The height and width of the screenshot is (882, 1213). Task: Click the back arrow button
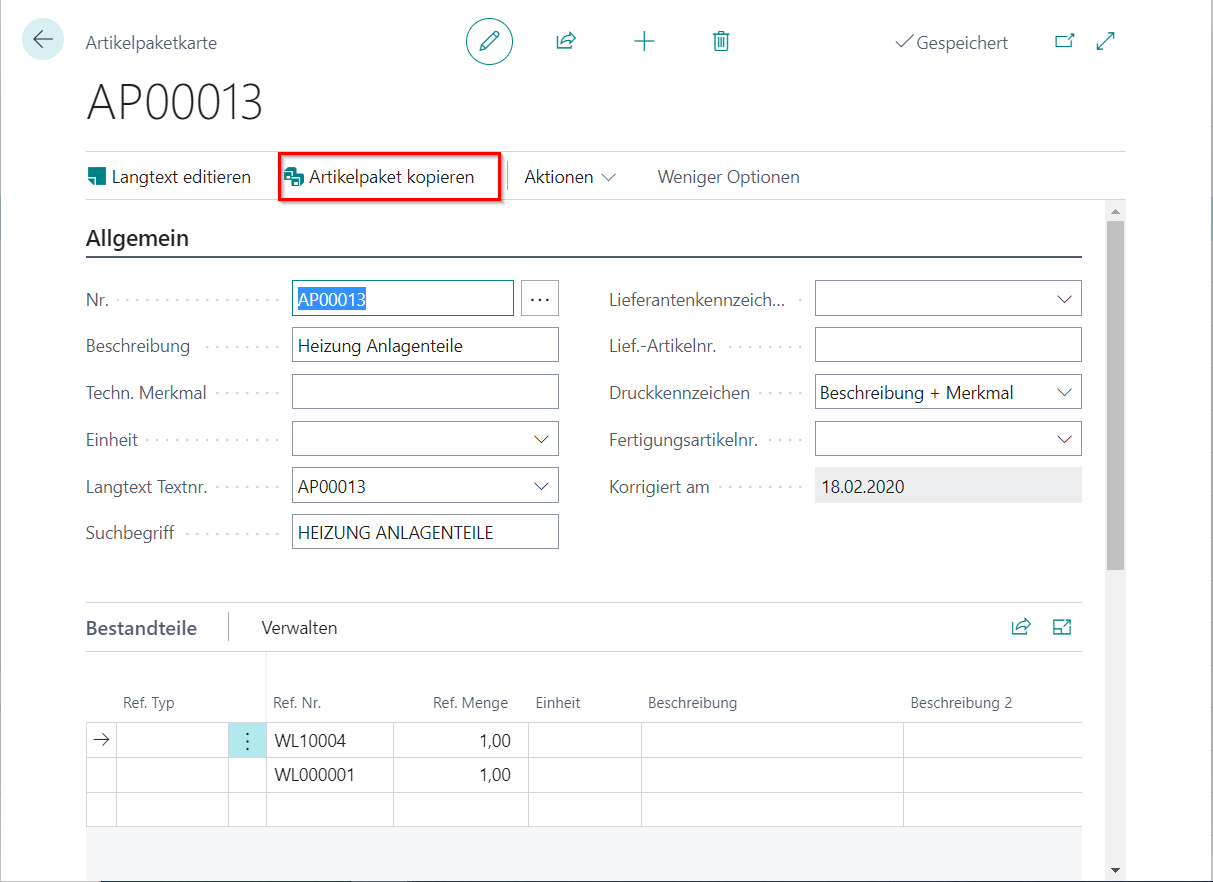click(42, 40)
